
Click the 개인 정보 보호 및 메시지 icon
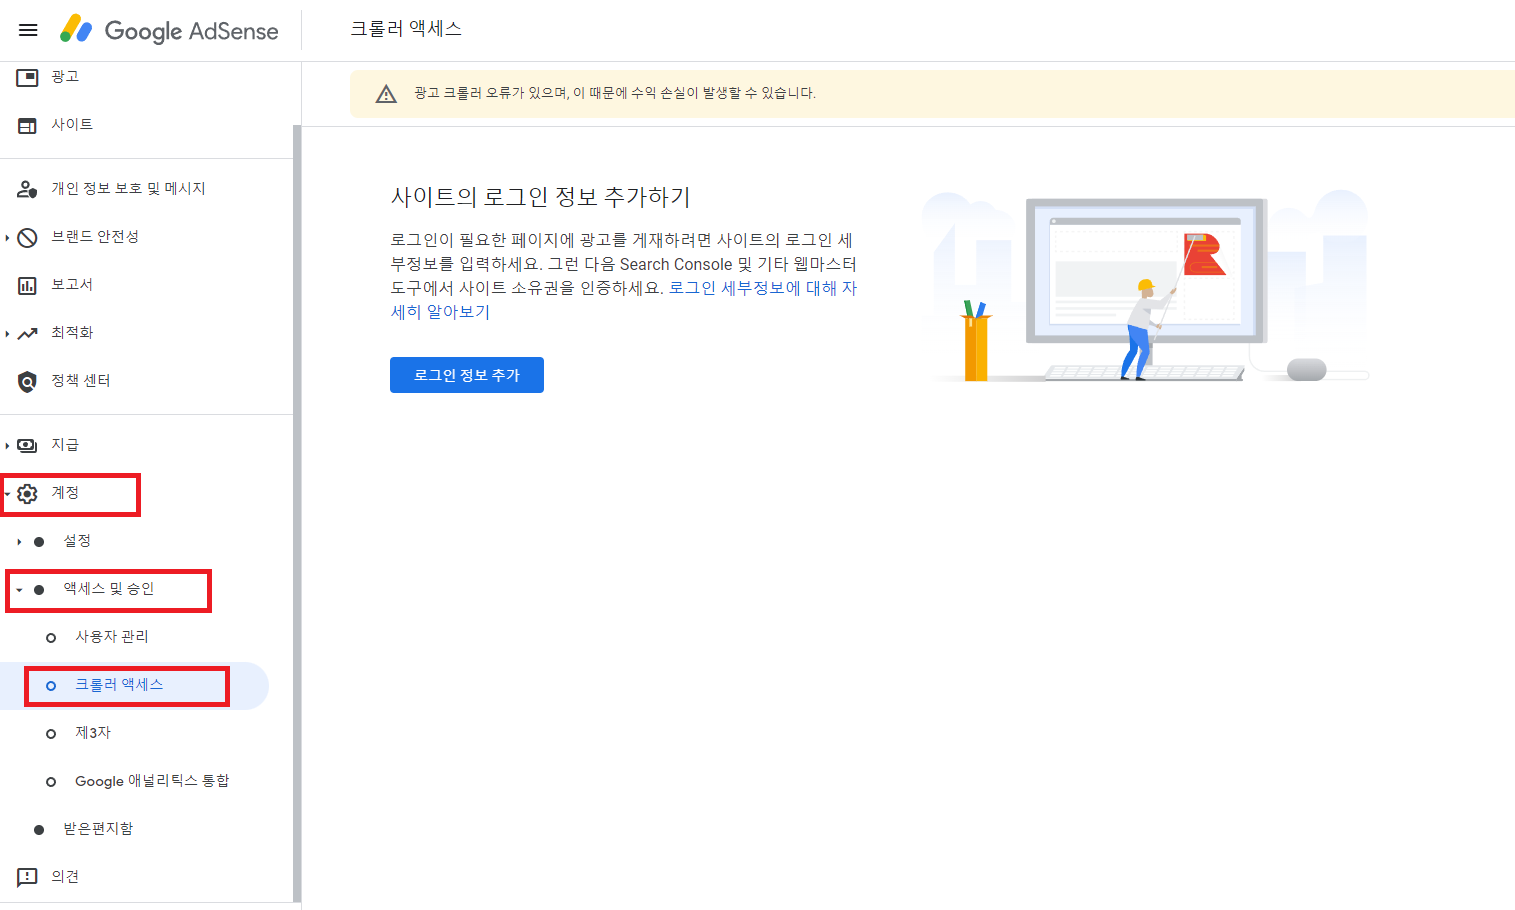(x=27, y=188)
